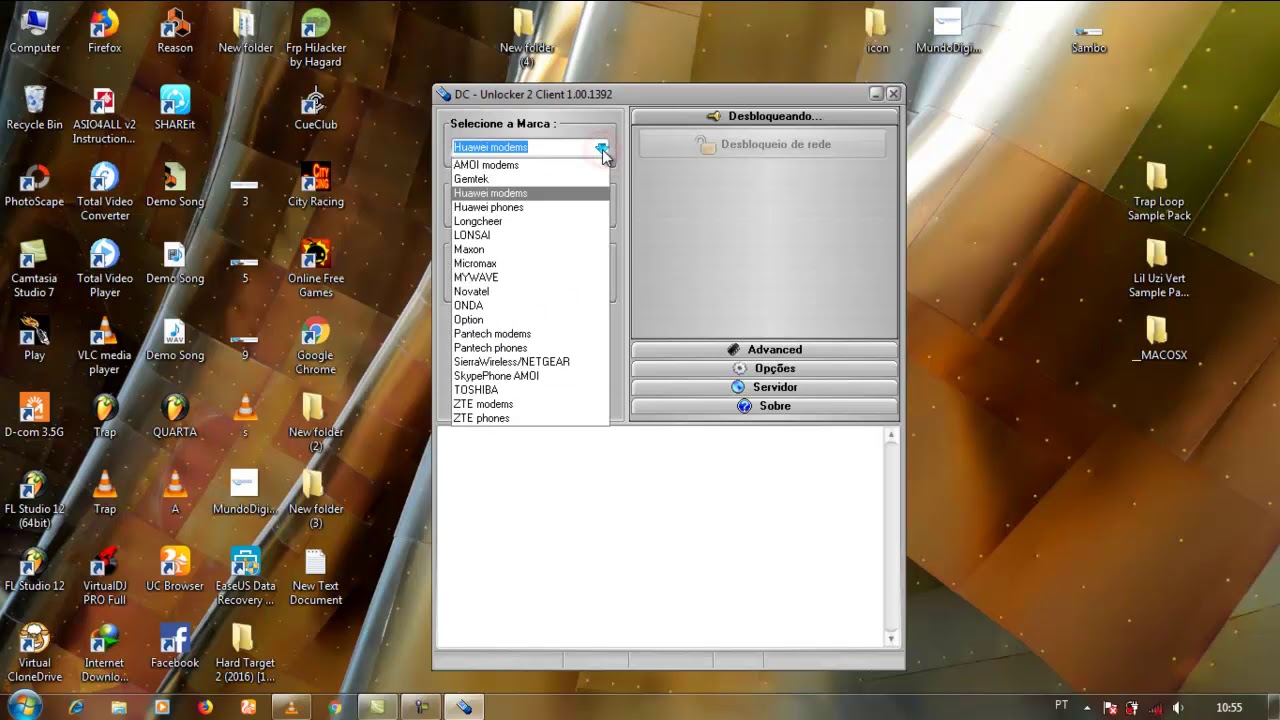Select the Recycle Bin icon
The image size is (1280, 720).
click(34, 108)
